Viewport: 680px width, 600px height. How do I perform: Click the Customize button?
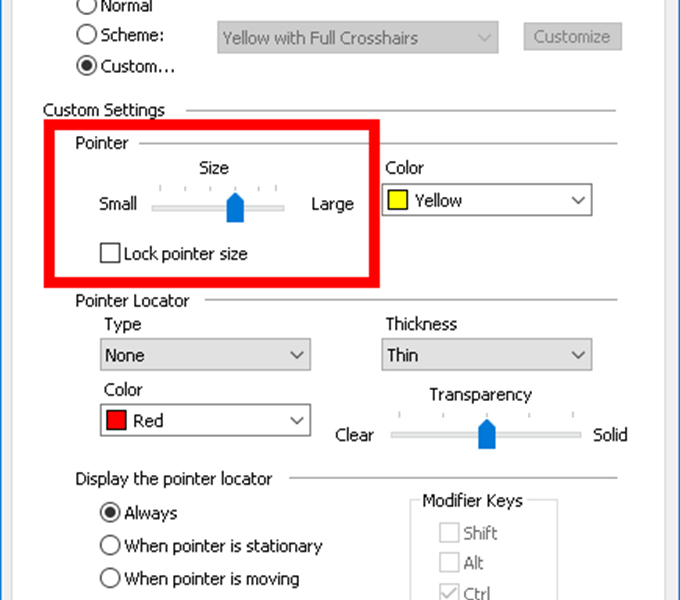[572, 36]
